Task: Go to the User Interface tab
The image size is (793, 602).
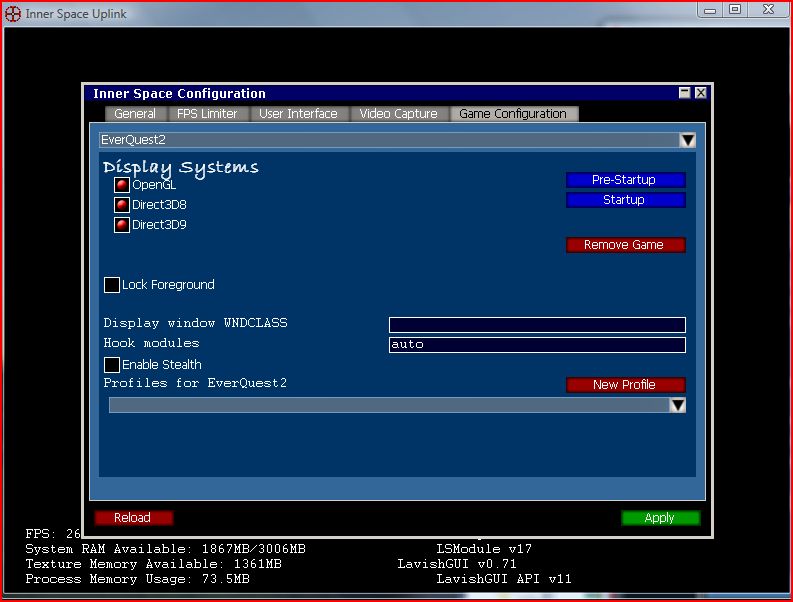Action: point(298,114)
